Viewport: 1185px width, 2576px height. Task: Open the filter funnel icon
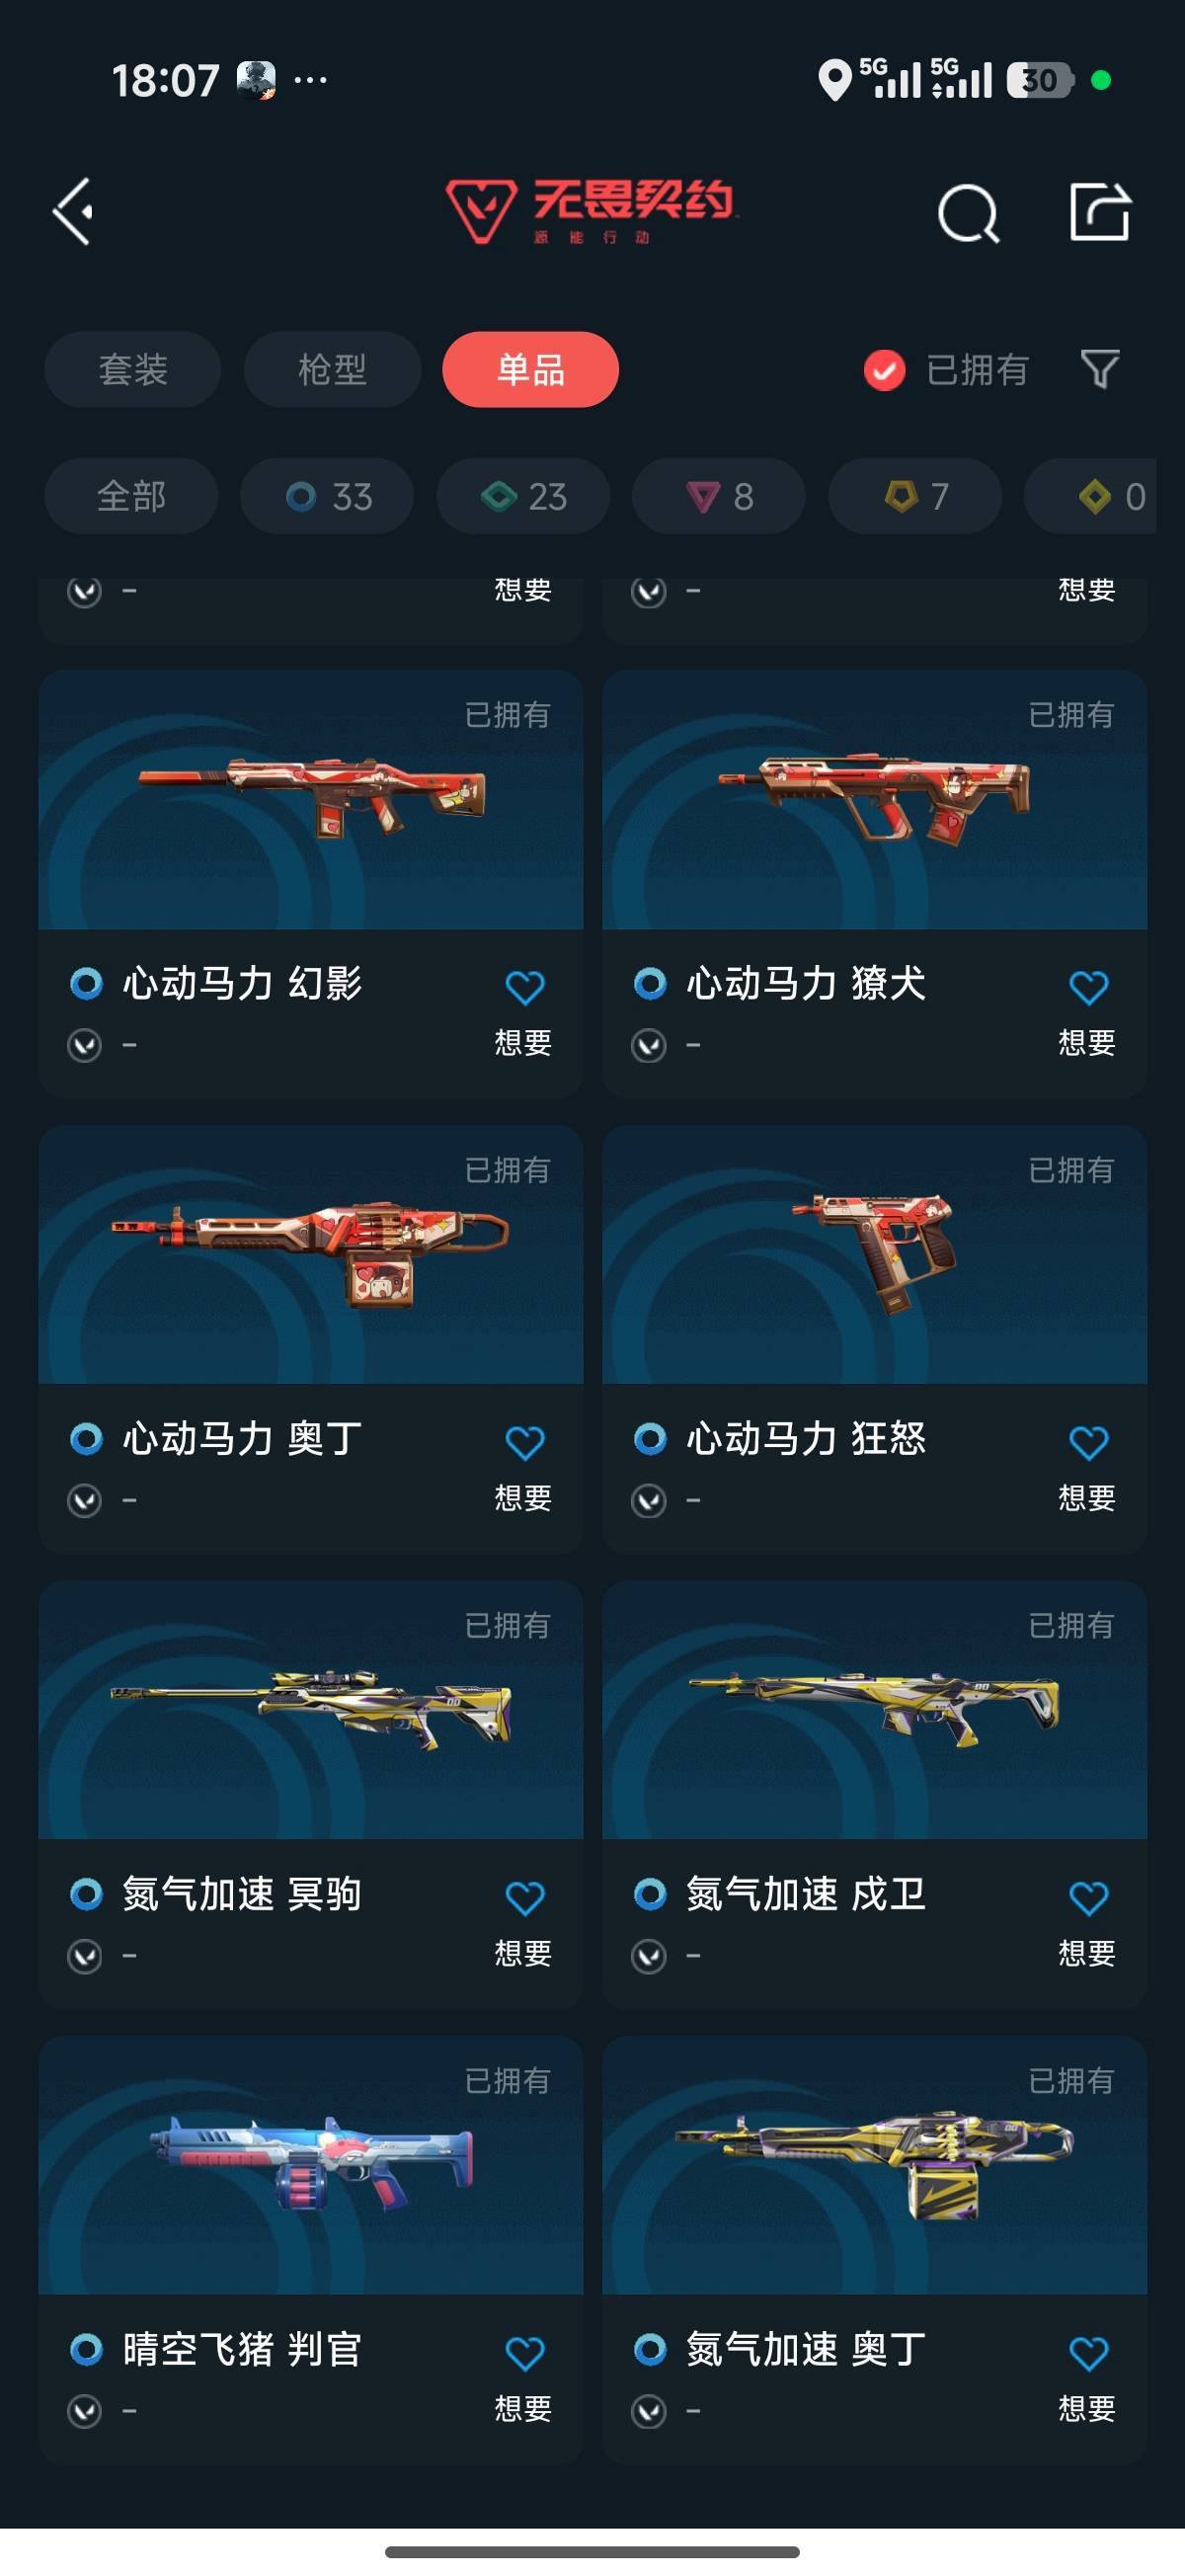tap(1100, 369)
